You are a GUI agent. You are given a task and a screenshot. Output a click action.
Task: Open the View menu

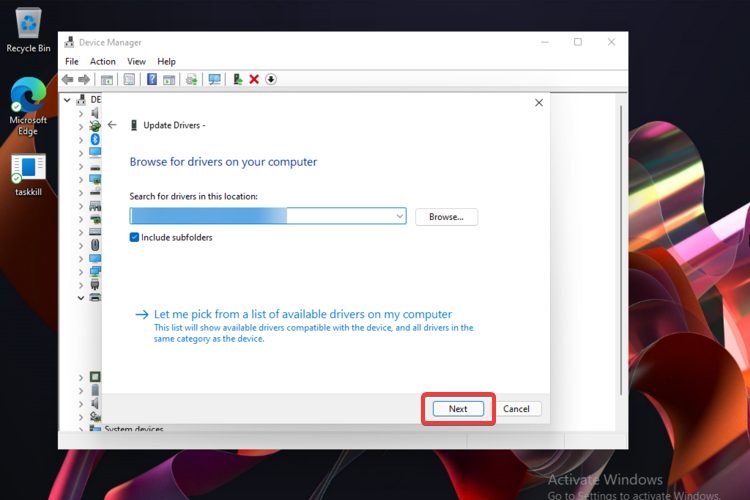(136, 61)
